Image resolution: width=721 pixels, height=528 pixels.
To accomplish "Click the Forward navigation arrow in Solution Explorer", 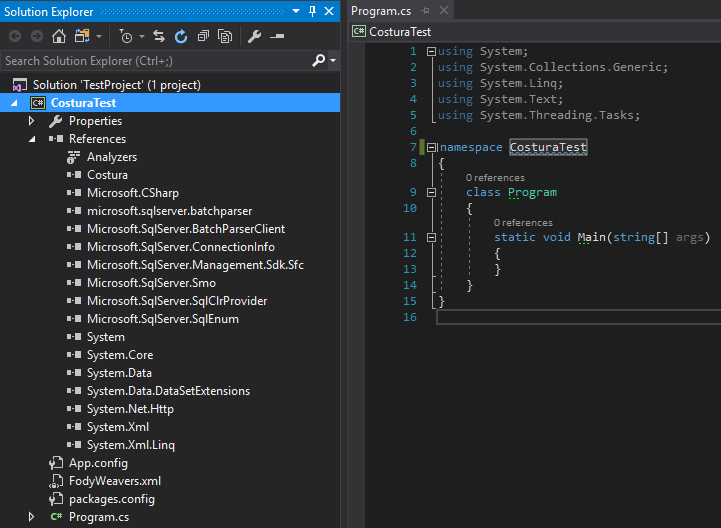I will 36,36.
